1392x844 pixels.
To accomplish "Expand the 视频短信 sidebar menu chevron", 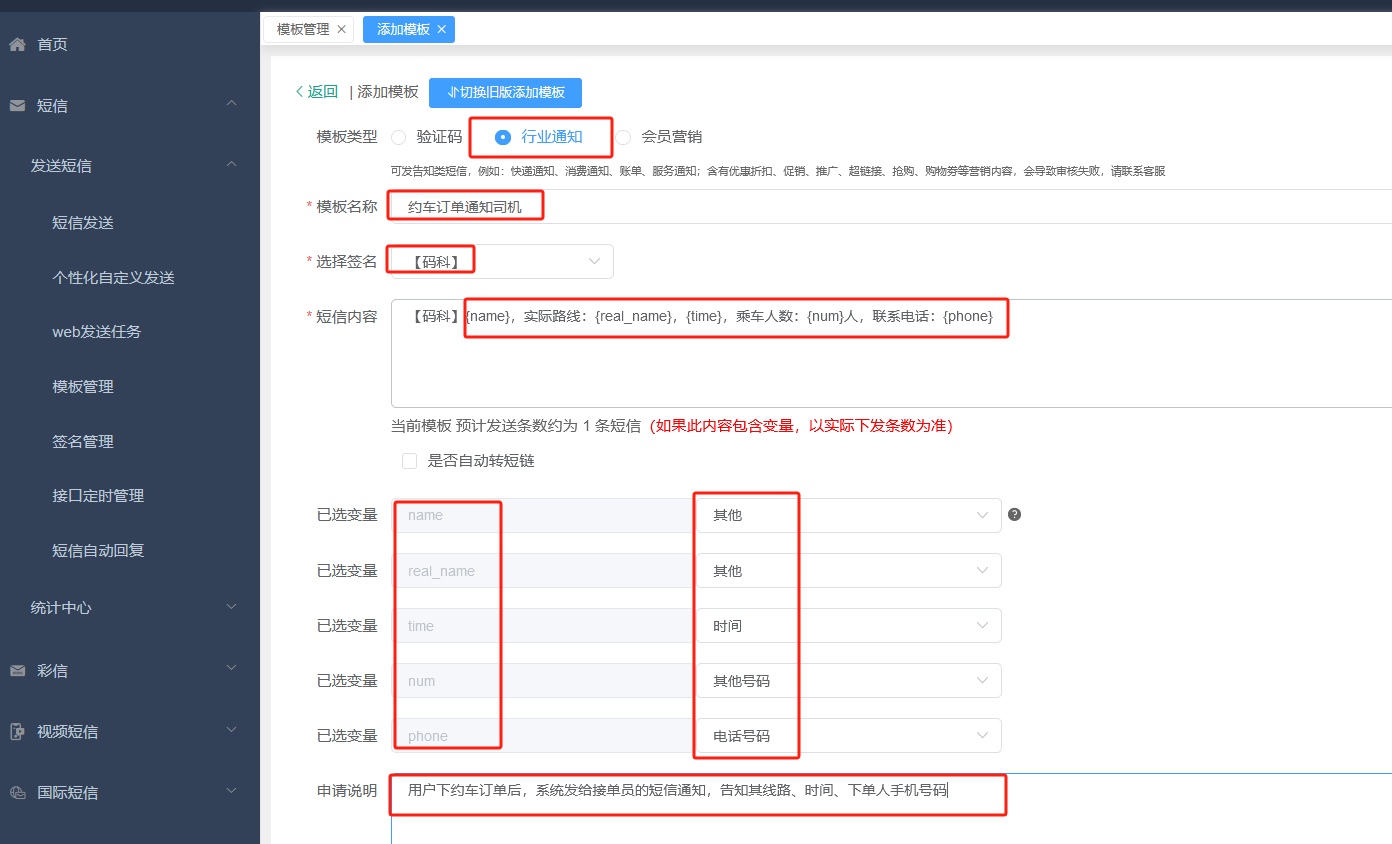I will click(232, 730).
